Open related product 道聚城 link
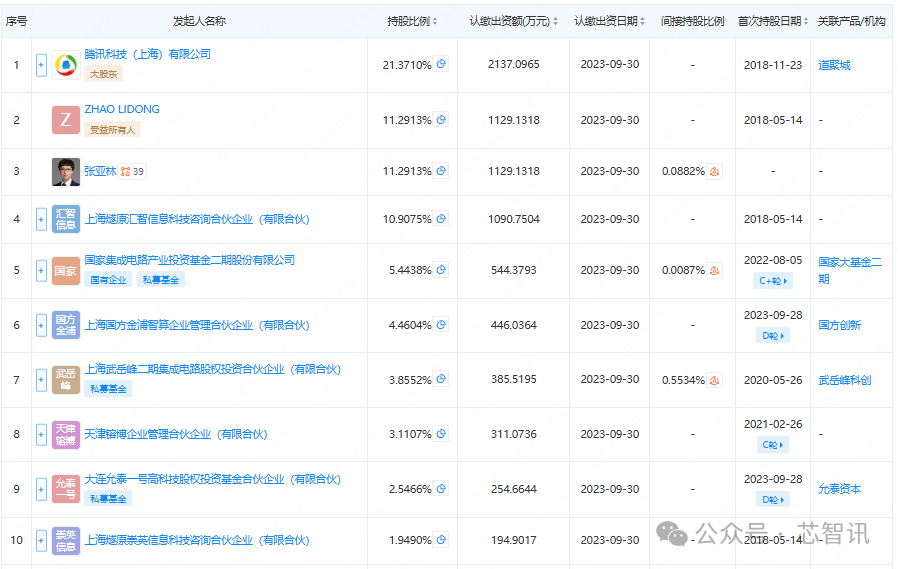This screenshot has width=898, height=569. pyautogui.click(x=834, y=65)
